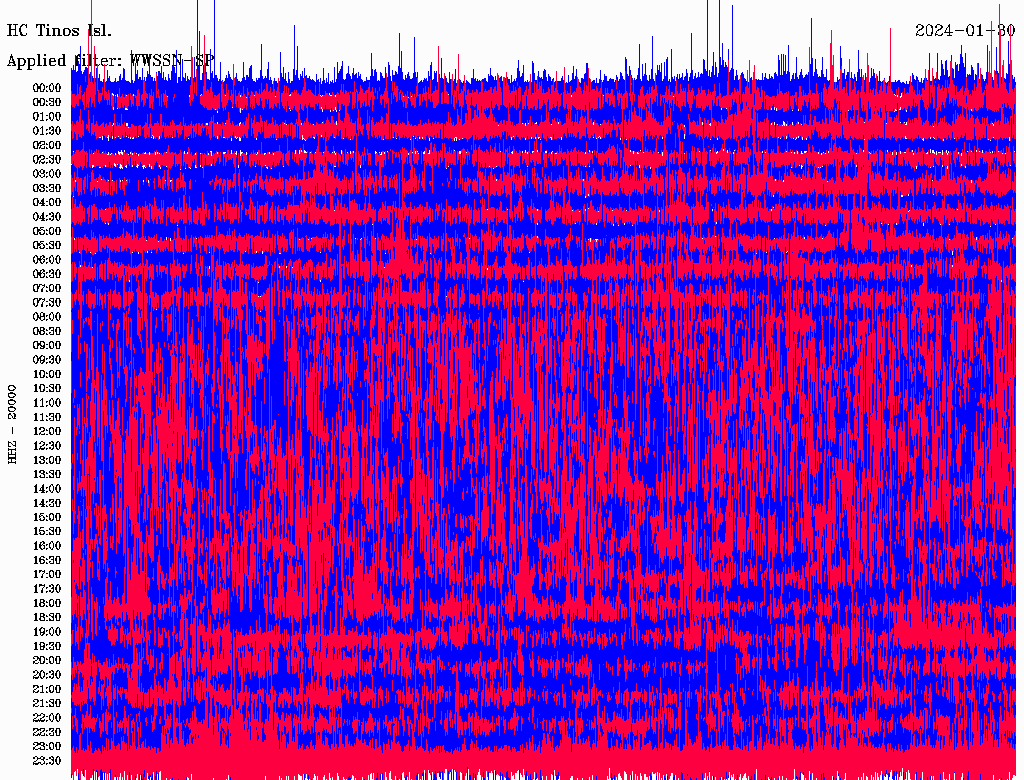The height and width of the screenshot is (780, 1024).
Task: Click the 13:00 time label
Action: pos(47,460)
